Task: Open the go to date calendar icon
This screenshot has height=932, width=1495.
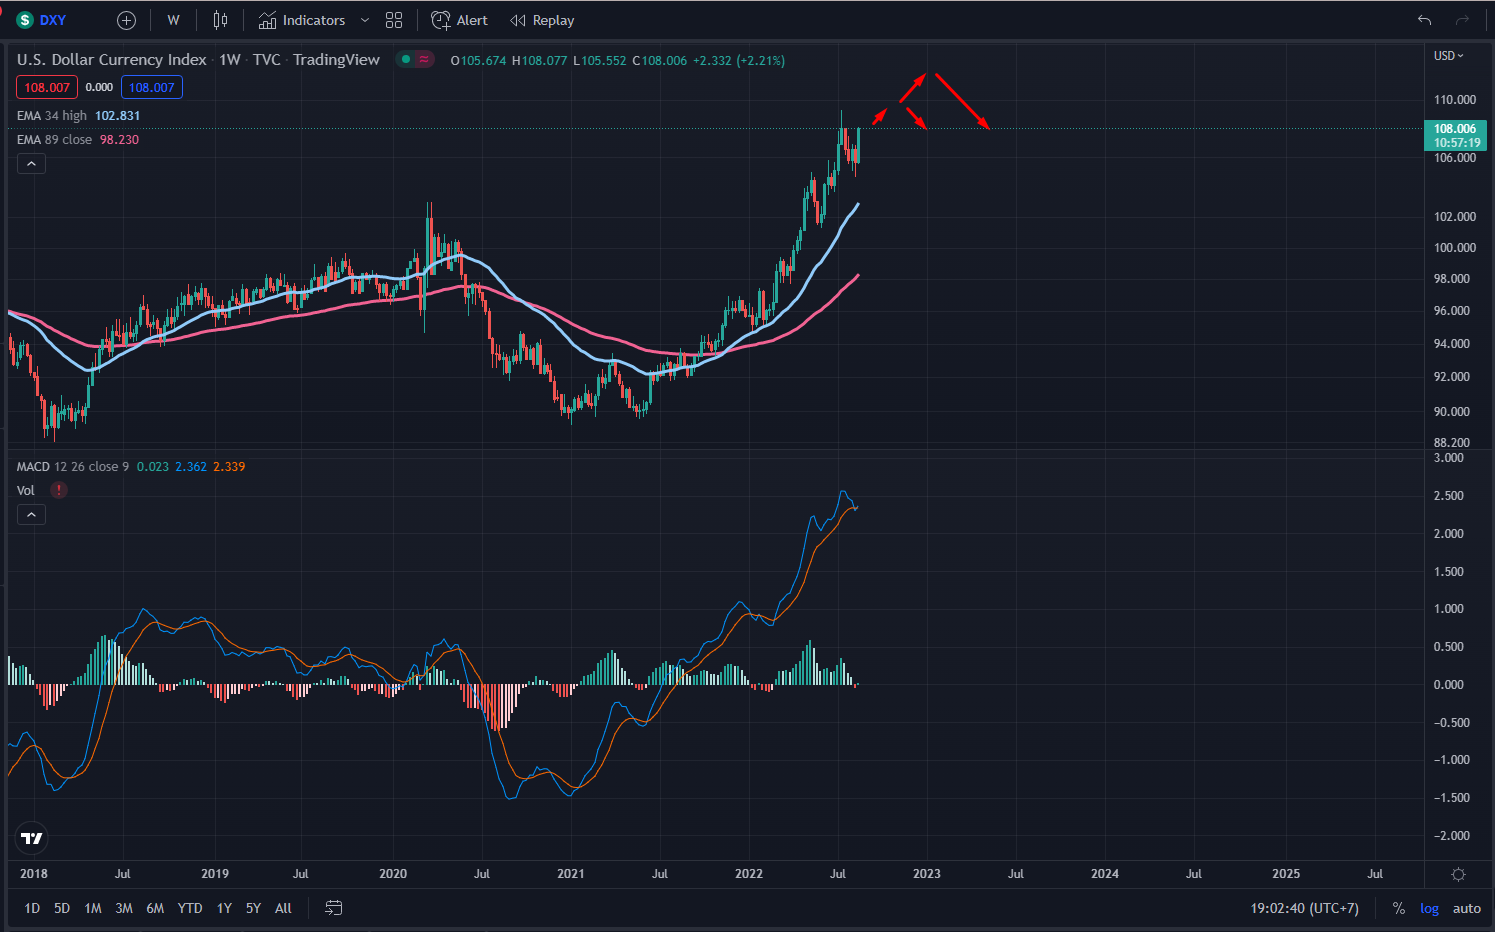Action: pyautogui.click(x=334, y=908)
